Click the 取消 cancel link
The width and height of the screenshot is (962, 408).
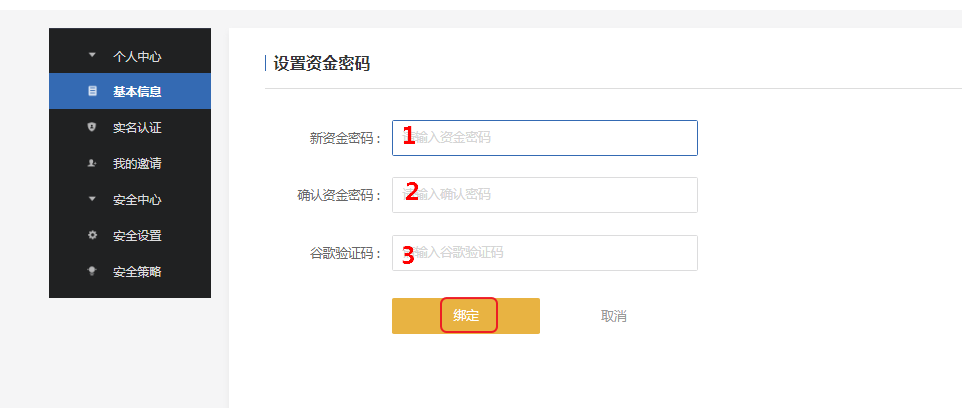point(614,317)
